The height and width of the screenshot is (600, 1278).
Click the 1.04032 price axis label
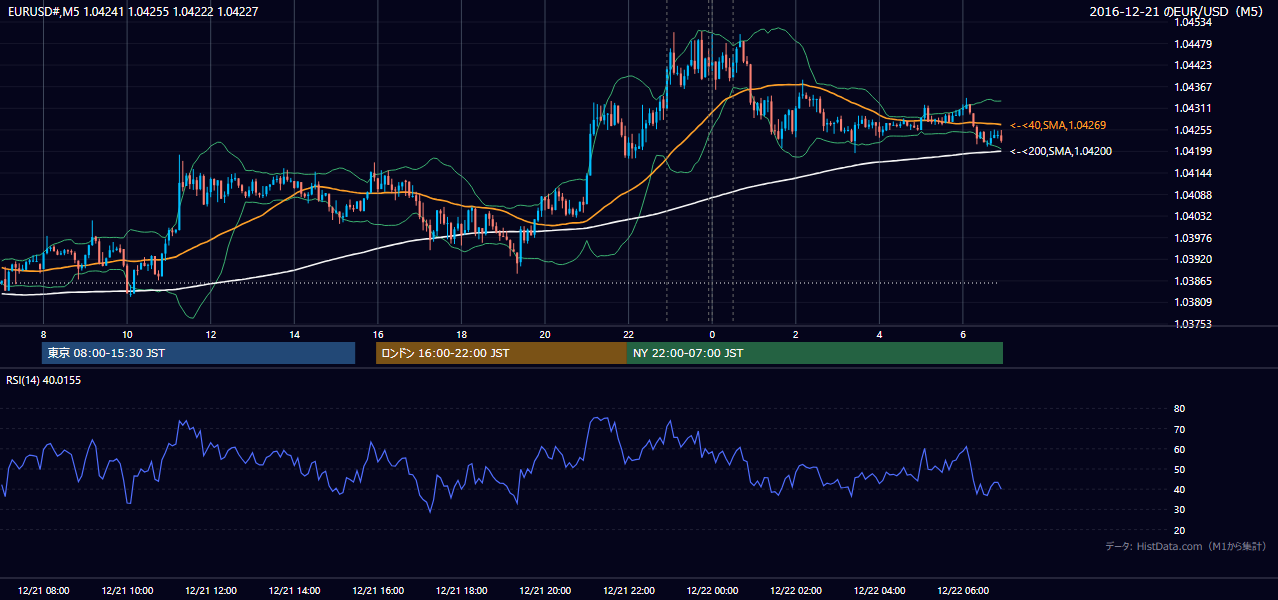pyautogui.click(x=1193, y=216)
